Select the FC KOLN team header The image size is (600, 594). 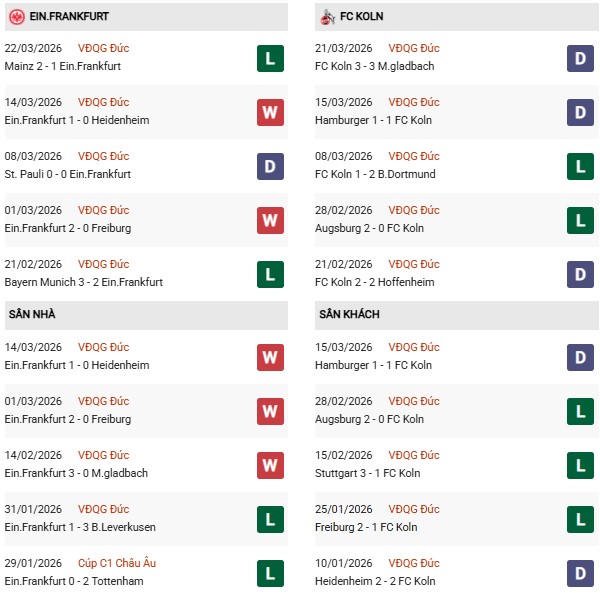(362, 17)
